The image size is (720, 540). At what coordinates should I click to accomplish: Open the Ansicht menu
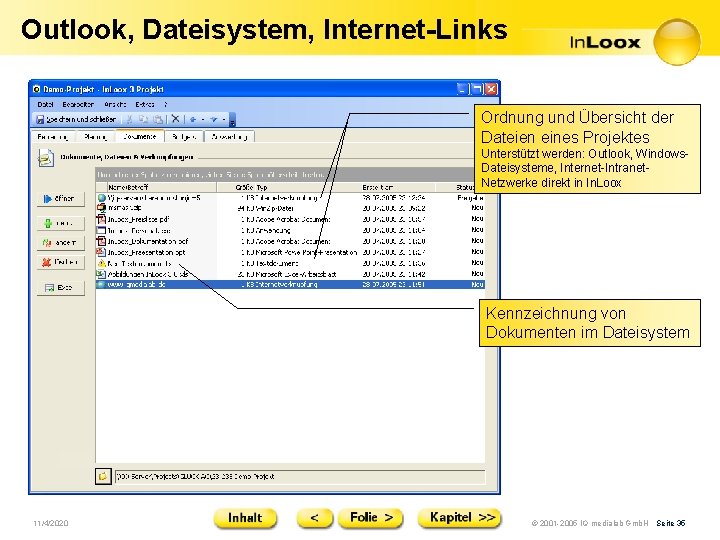coord(115,105)
